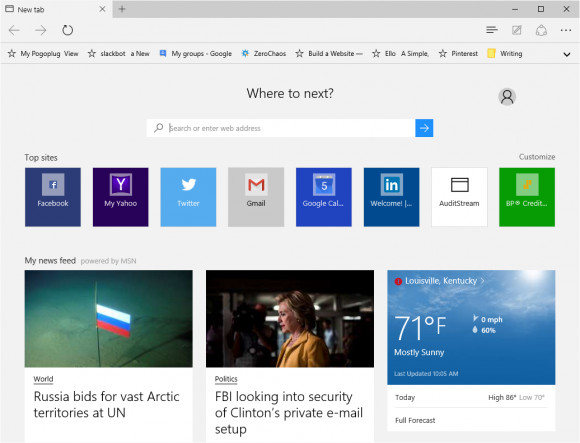The width and height of the screenshot is (580, 443).
Task: Expand the favorites bar overflow chevron
Action: (566, 54)
